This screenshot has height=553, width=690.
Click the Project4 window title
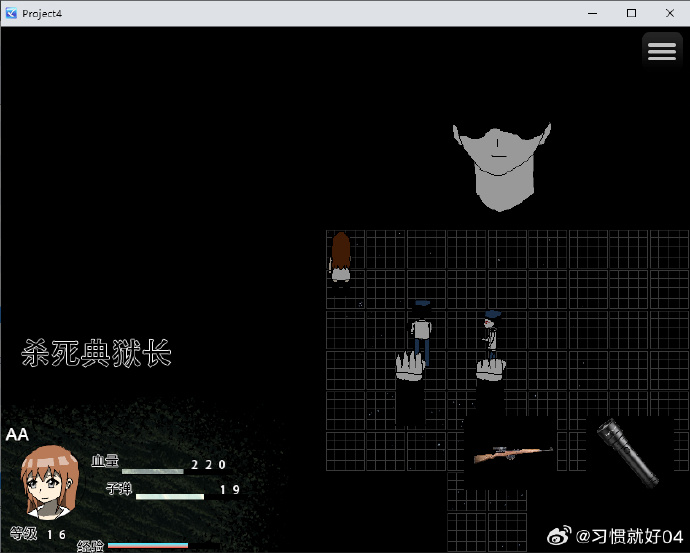click(42, 14)
